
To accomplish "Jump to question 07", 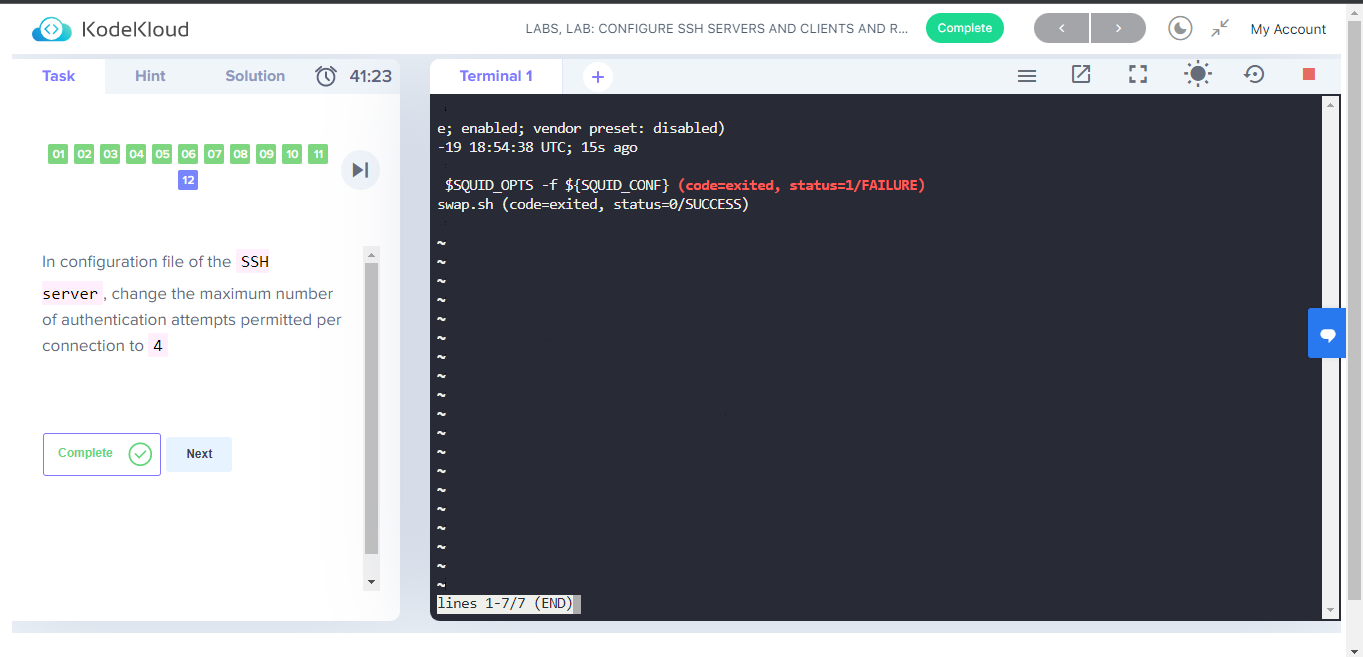I will pos(214,154).
